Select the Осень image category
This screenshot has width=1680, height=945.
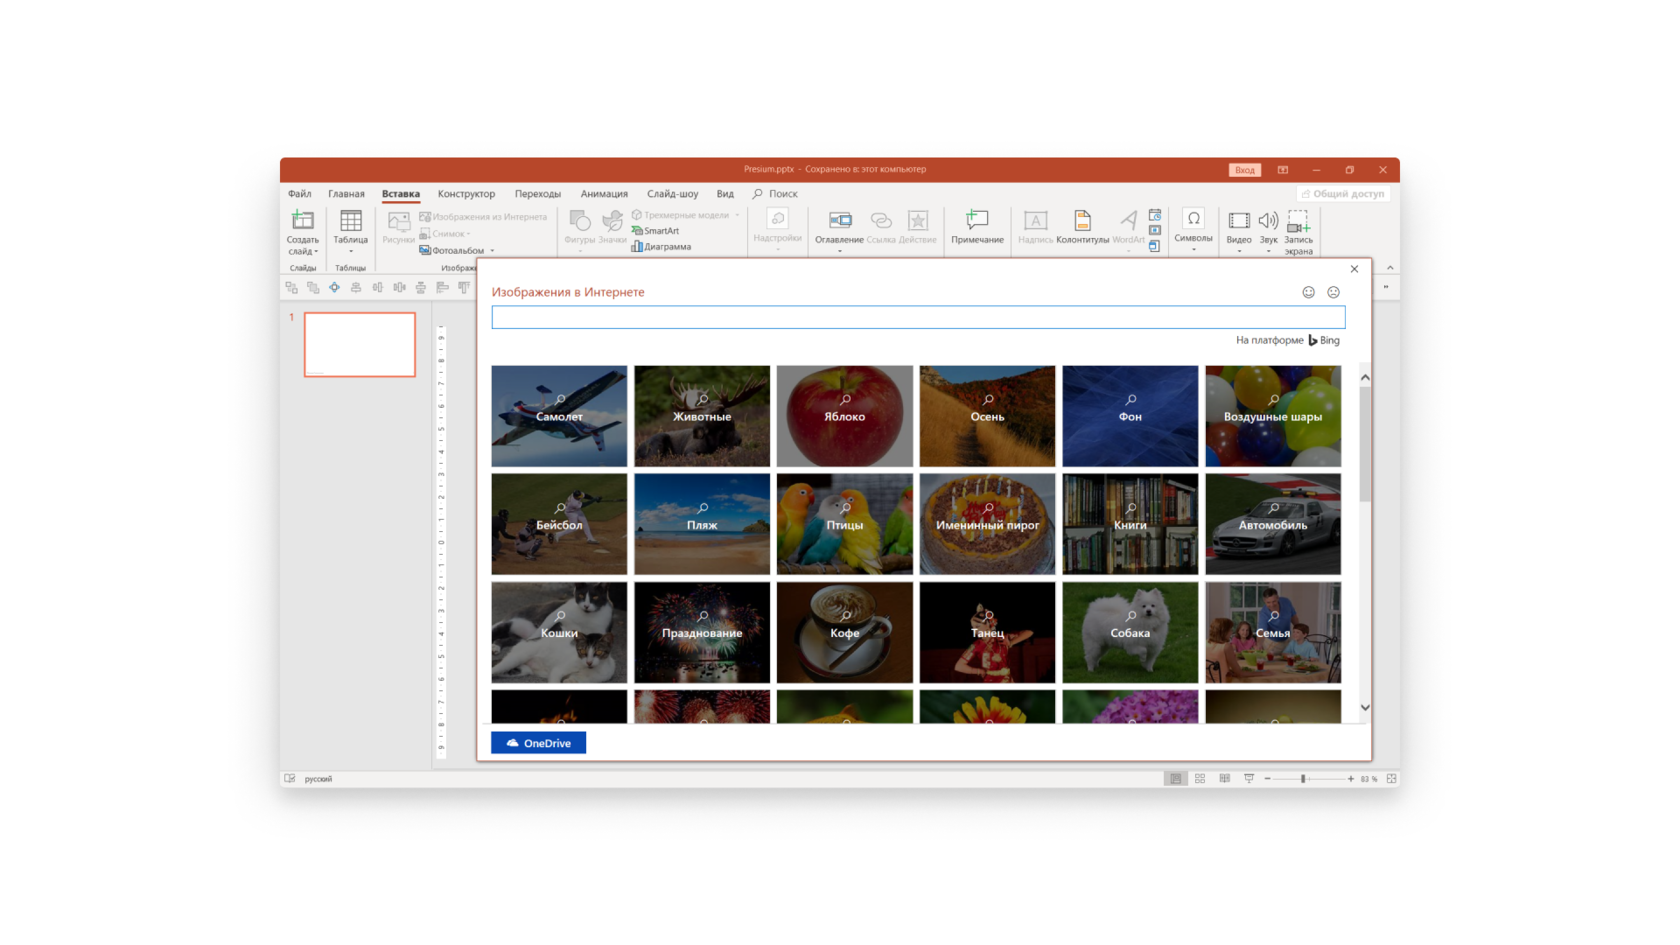987,416
